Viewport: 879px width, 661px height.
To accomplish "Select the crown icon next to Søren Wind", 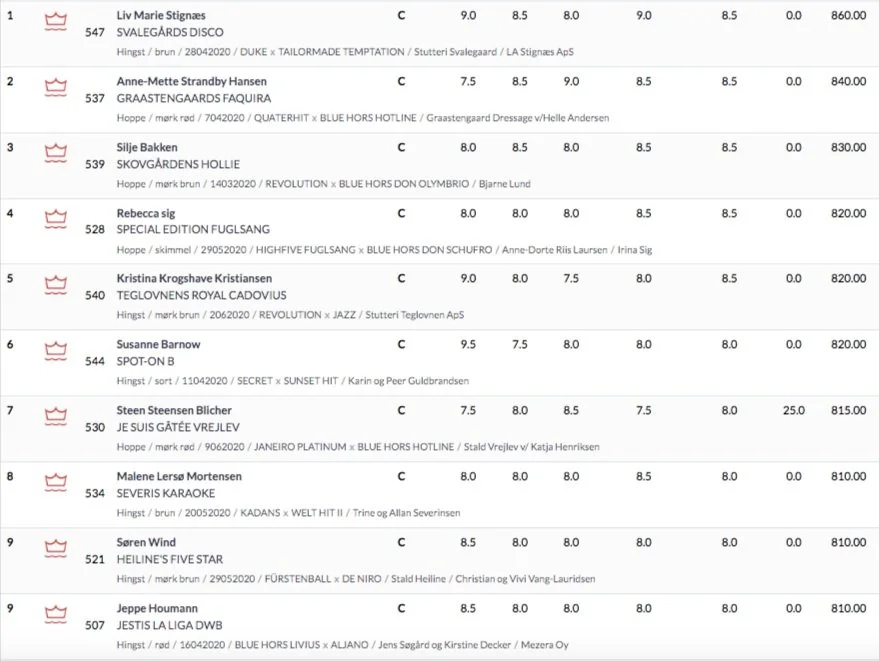I will tap(55, 548).
